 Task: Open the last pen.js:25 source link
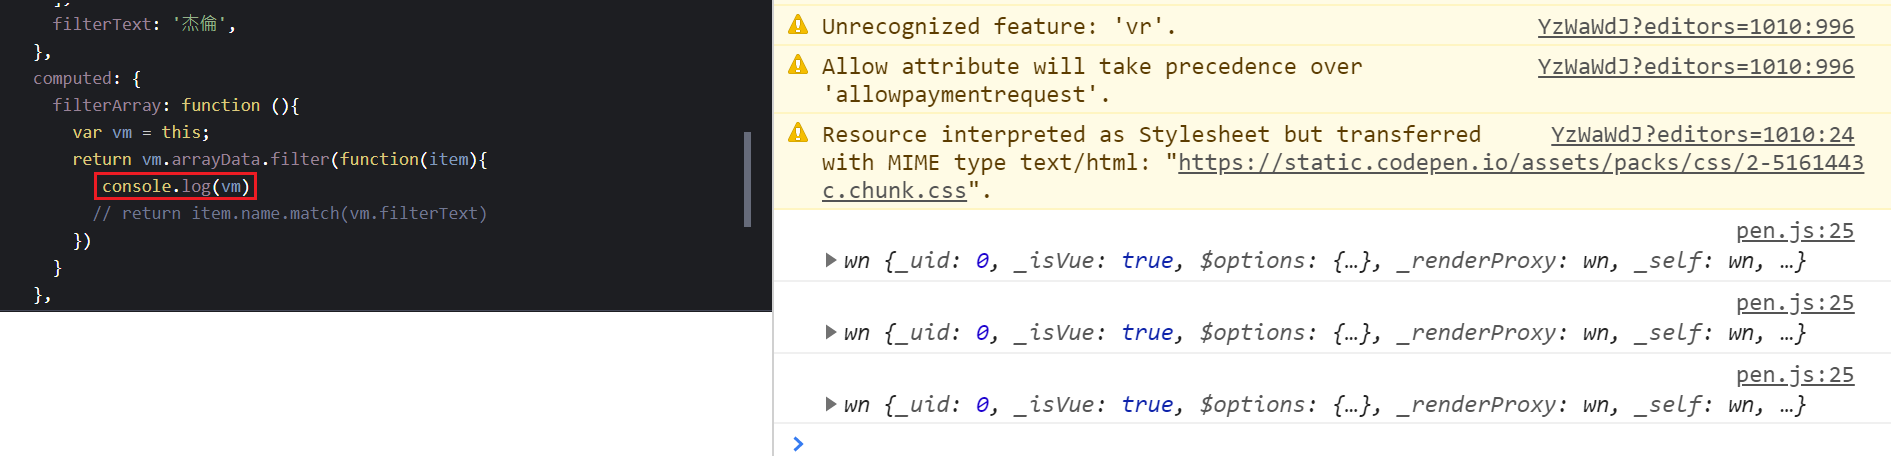coord(1795,375)
